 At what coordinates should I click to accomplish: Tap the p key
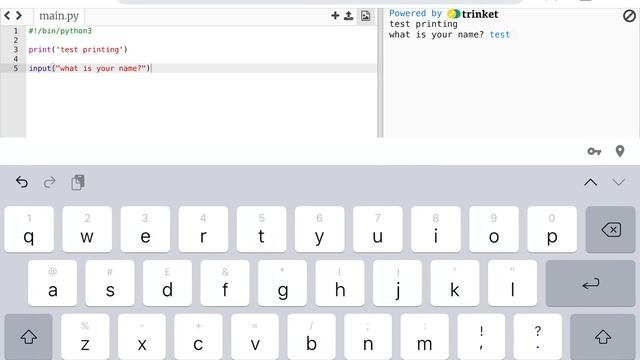pos(552,229)
